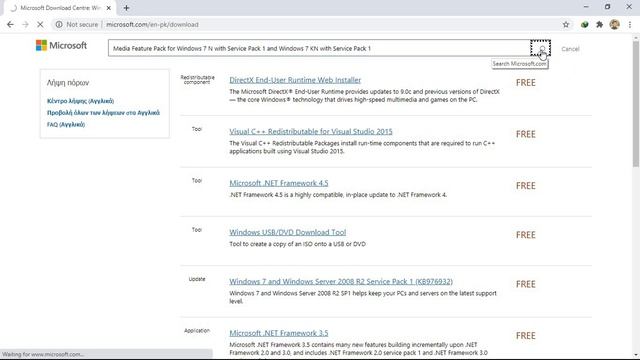Open Windows USB/DVD Download Tool link

[288, 232]
